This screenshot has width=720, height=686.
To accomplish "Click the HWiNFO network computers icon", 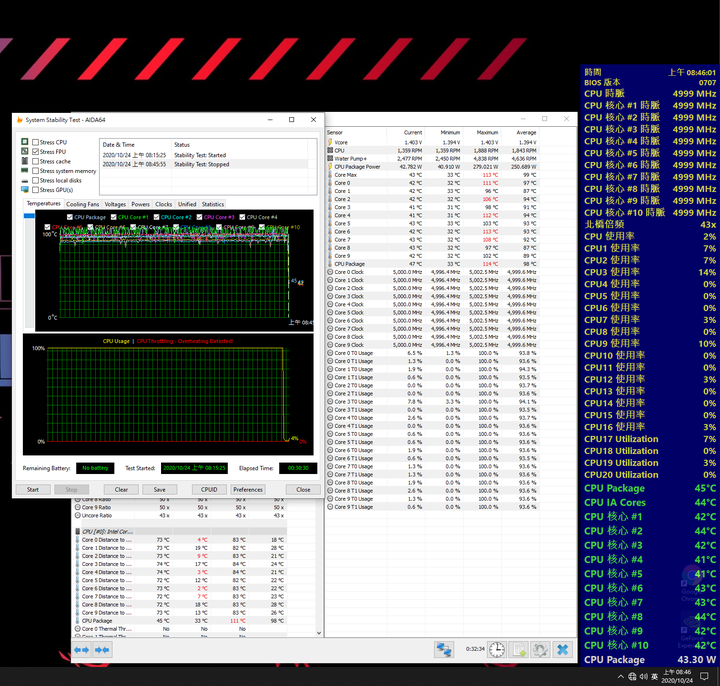I will pyautogui.click(x=444, y=649).
